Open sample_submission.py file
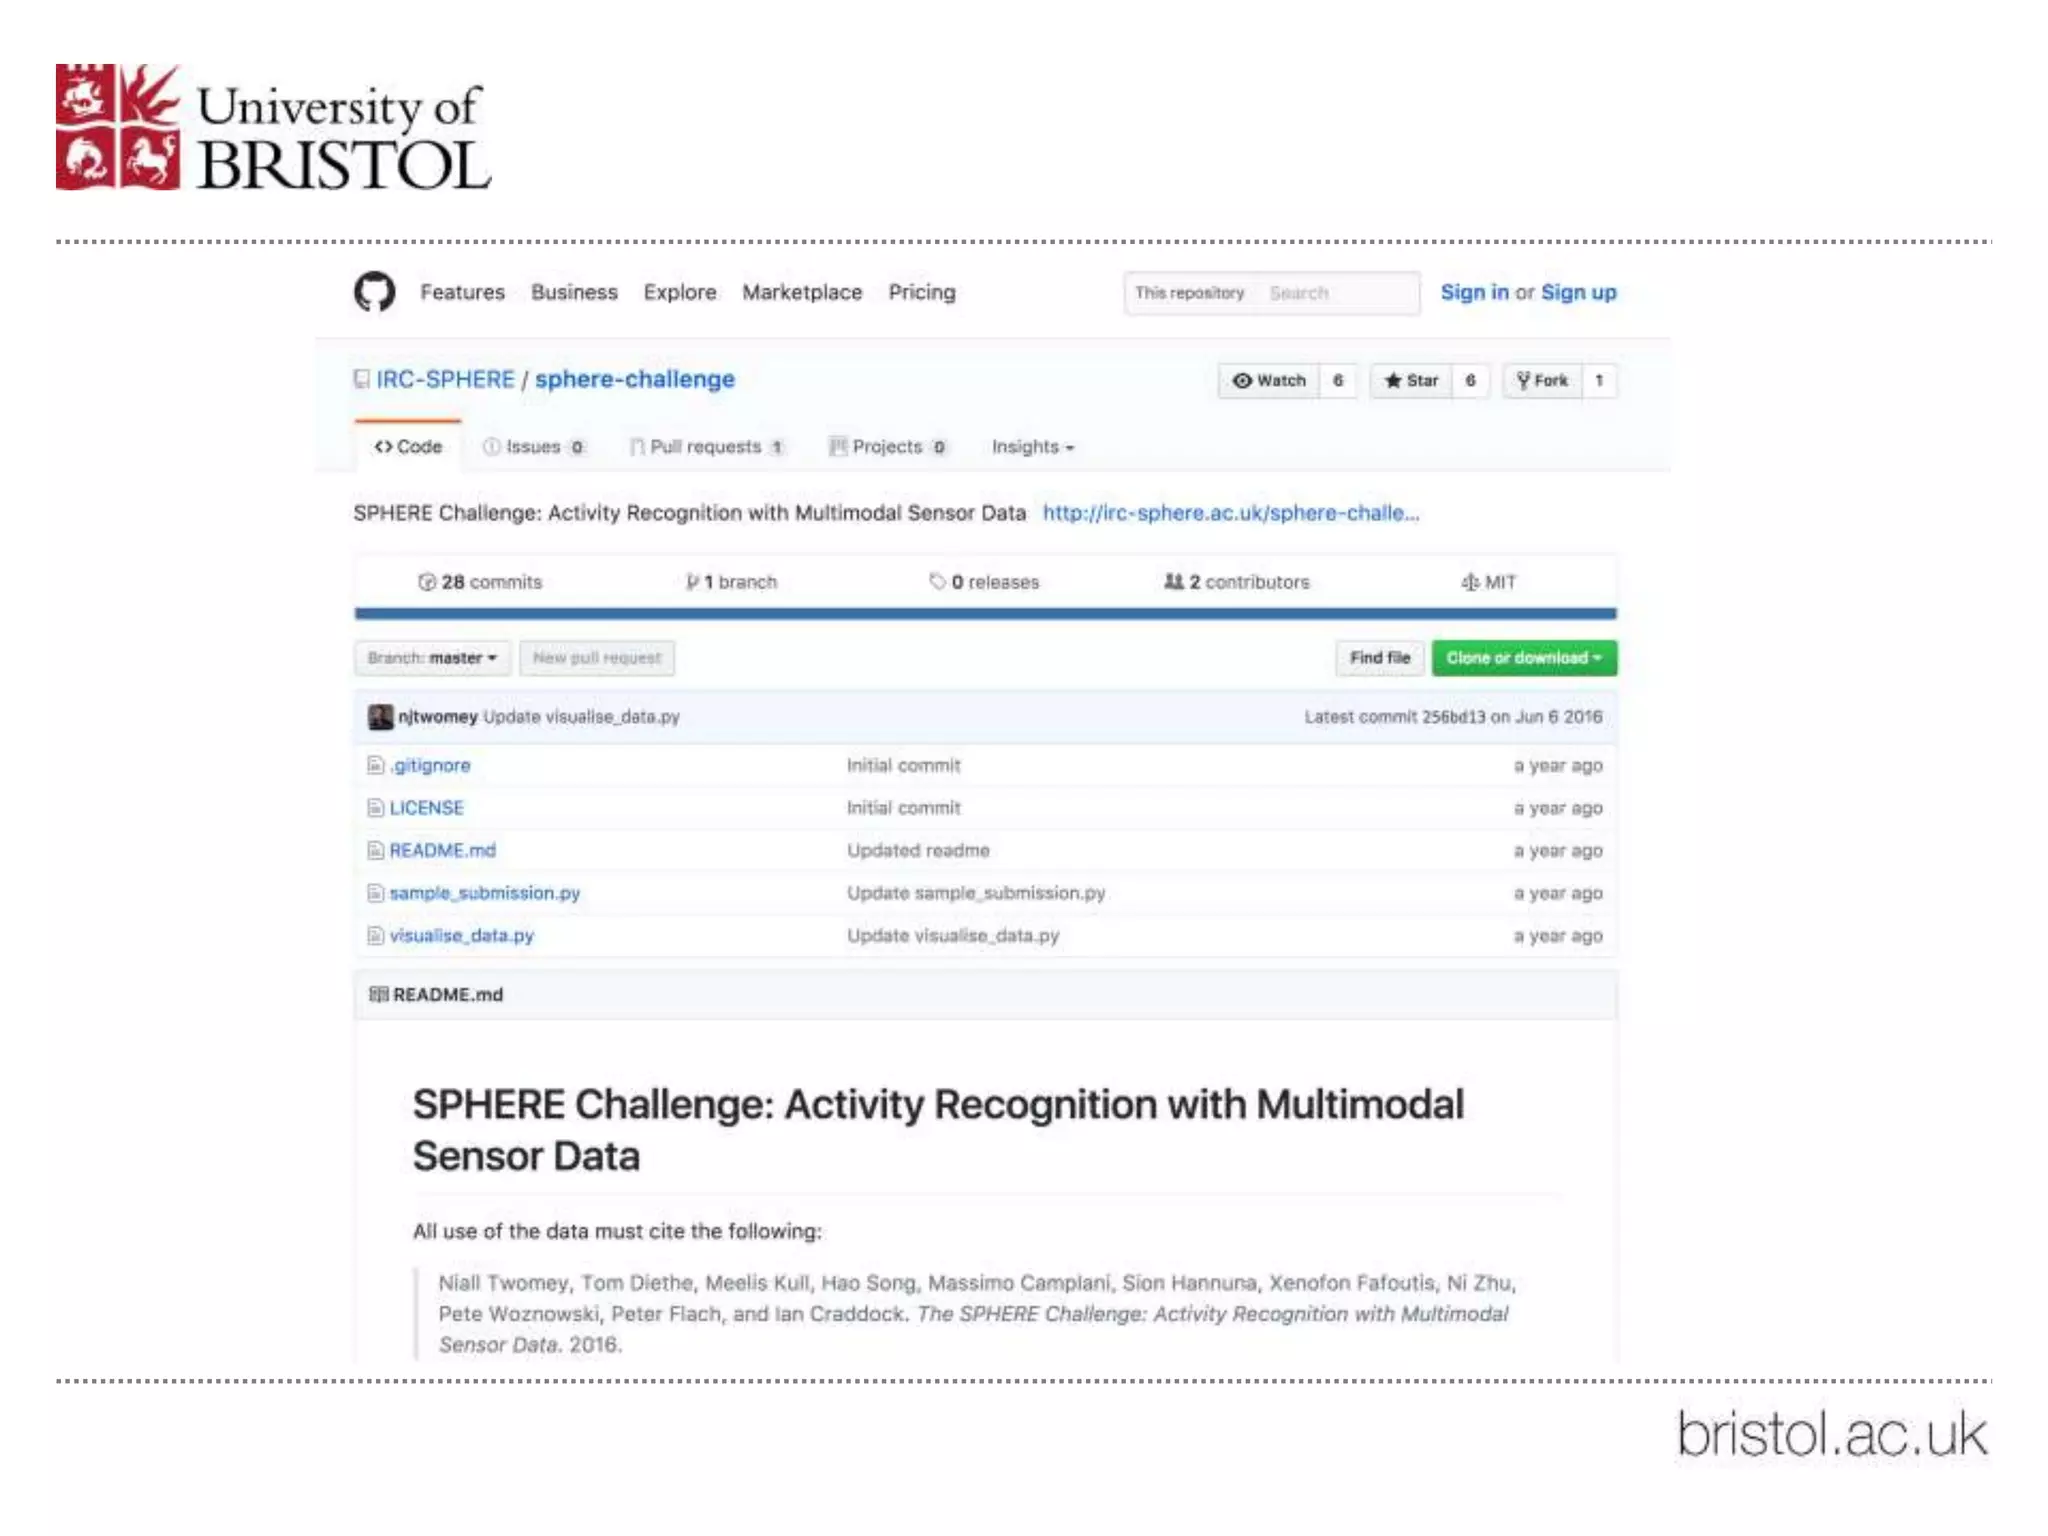 pos(485,893)
